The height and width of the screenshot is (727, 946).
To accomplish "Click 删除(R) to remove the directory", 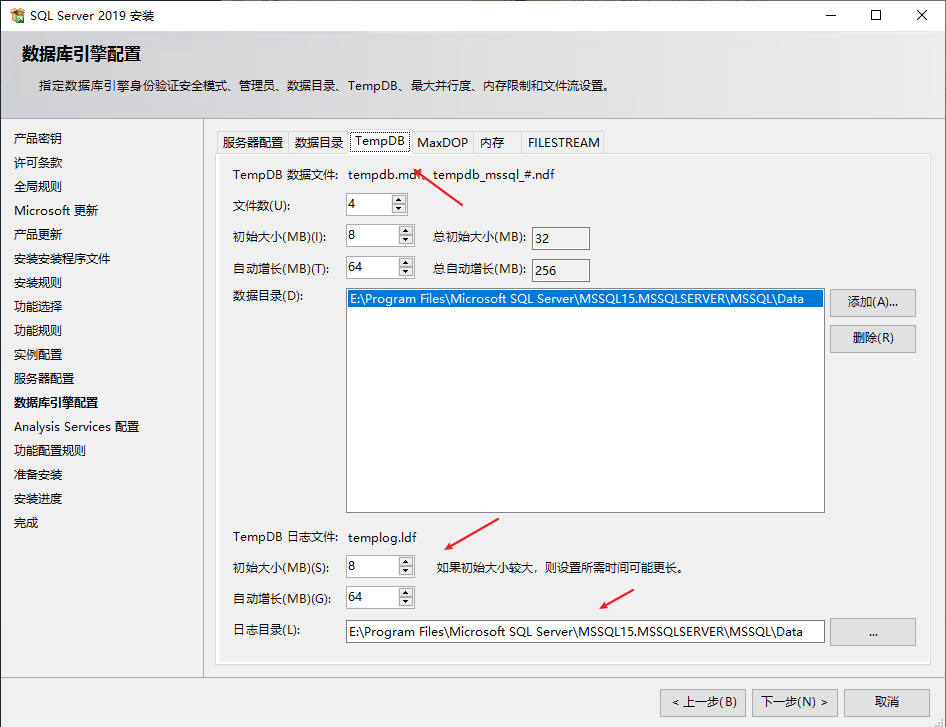I will click(872, 338).
